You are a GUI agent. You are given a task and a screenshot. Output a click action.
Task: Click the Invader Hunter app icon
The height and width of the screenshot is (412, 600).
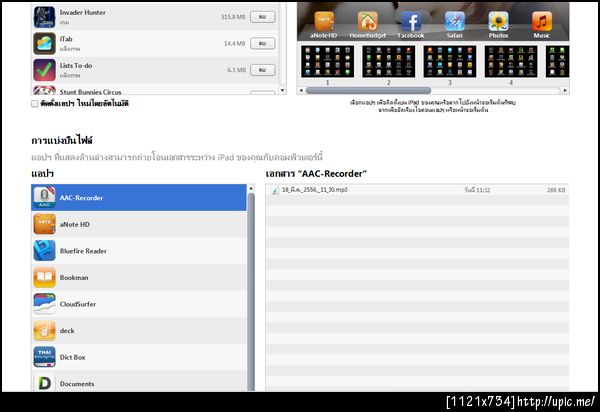click(x=44, y=17)
